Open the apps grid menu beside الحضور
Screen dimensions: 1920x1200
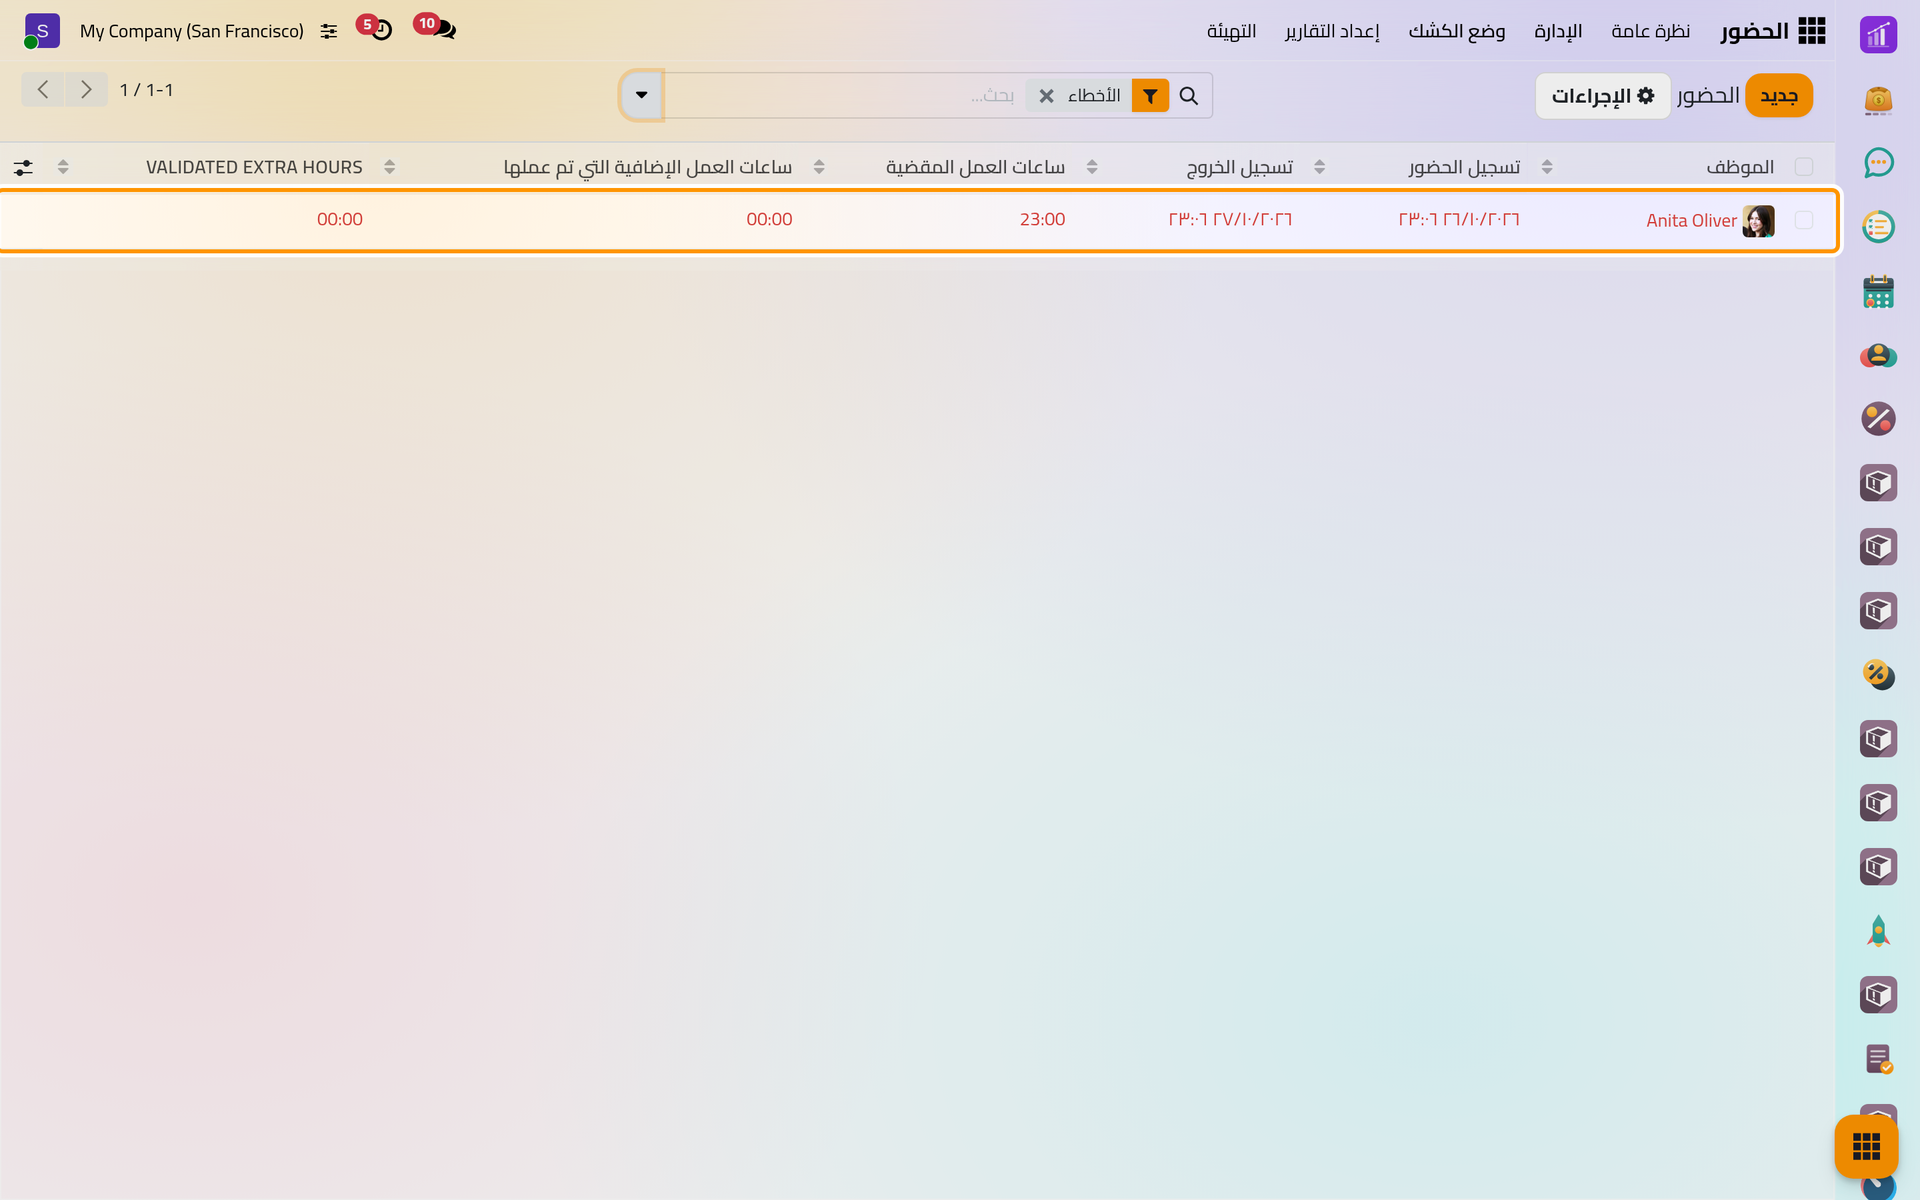(x=1811, y=31)
